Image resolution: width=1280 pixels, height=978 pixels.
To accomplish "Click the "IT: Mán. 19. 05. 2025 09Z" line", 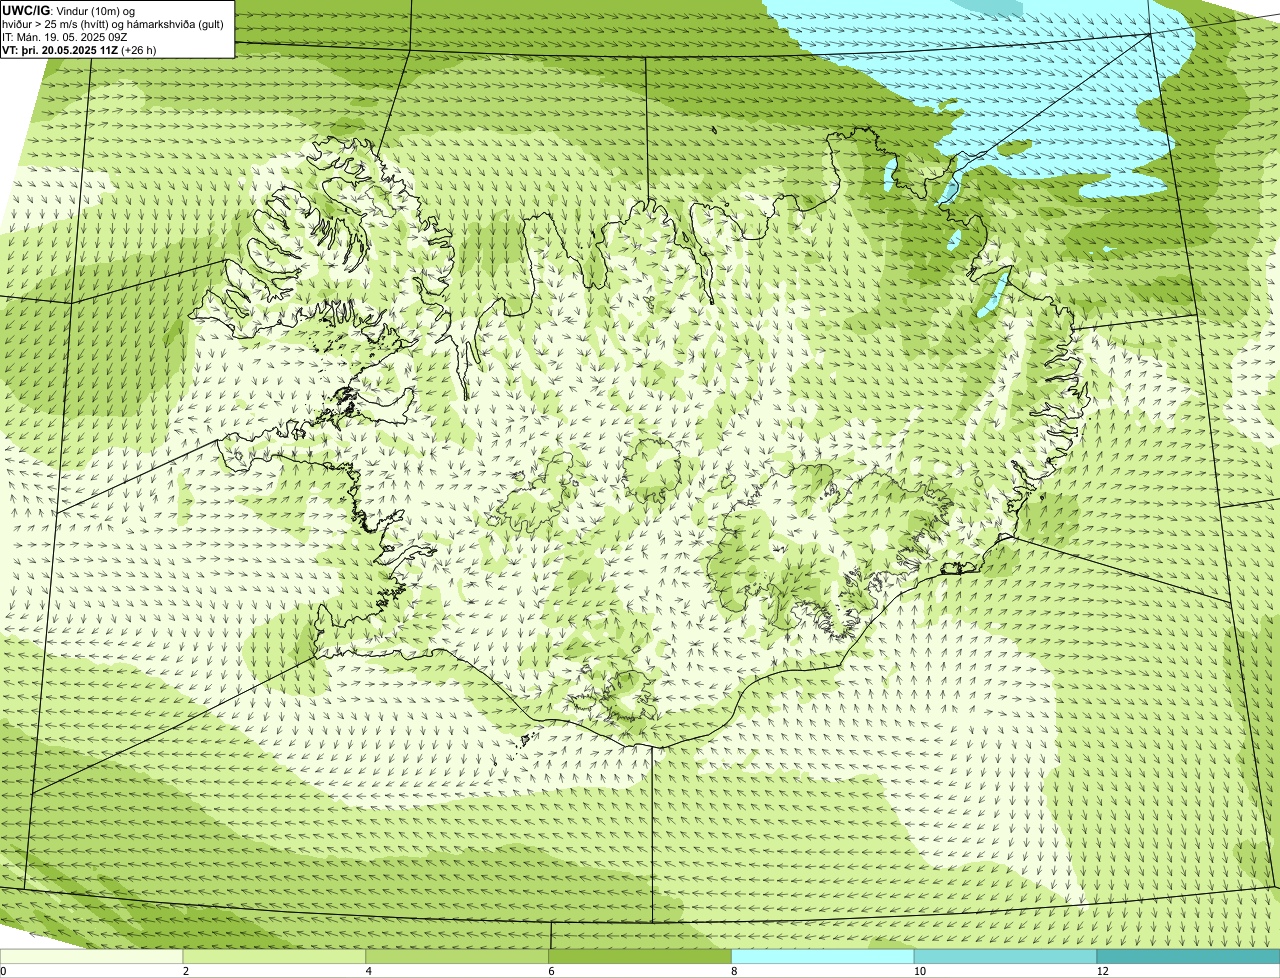I will tap(66, 37).
